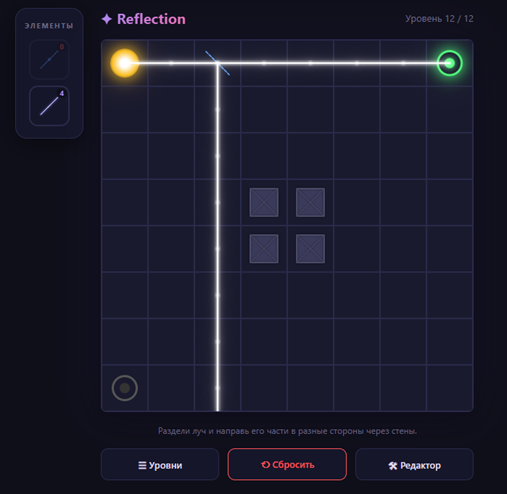Click the bottom cell where the vertical beam exits
507x494 pixels.
click(217, 388)
